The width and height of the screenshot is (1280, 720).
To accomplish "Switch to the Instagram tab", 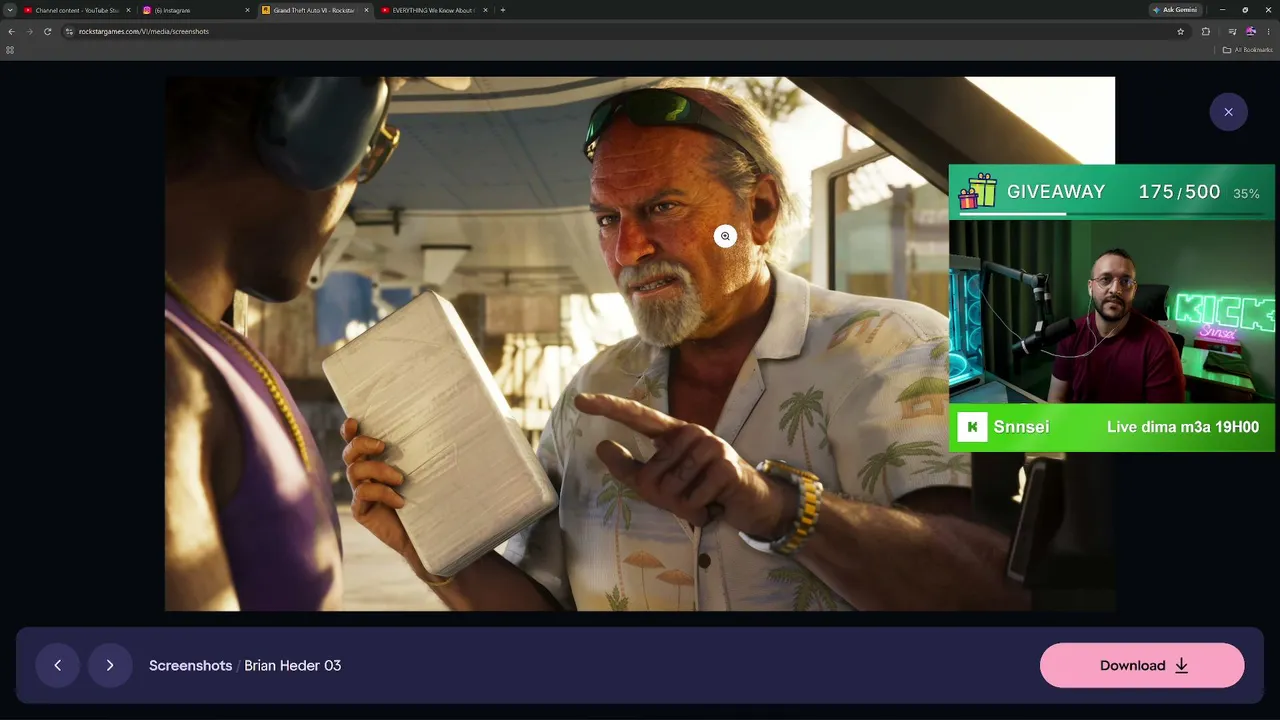I will point(195,10).
